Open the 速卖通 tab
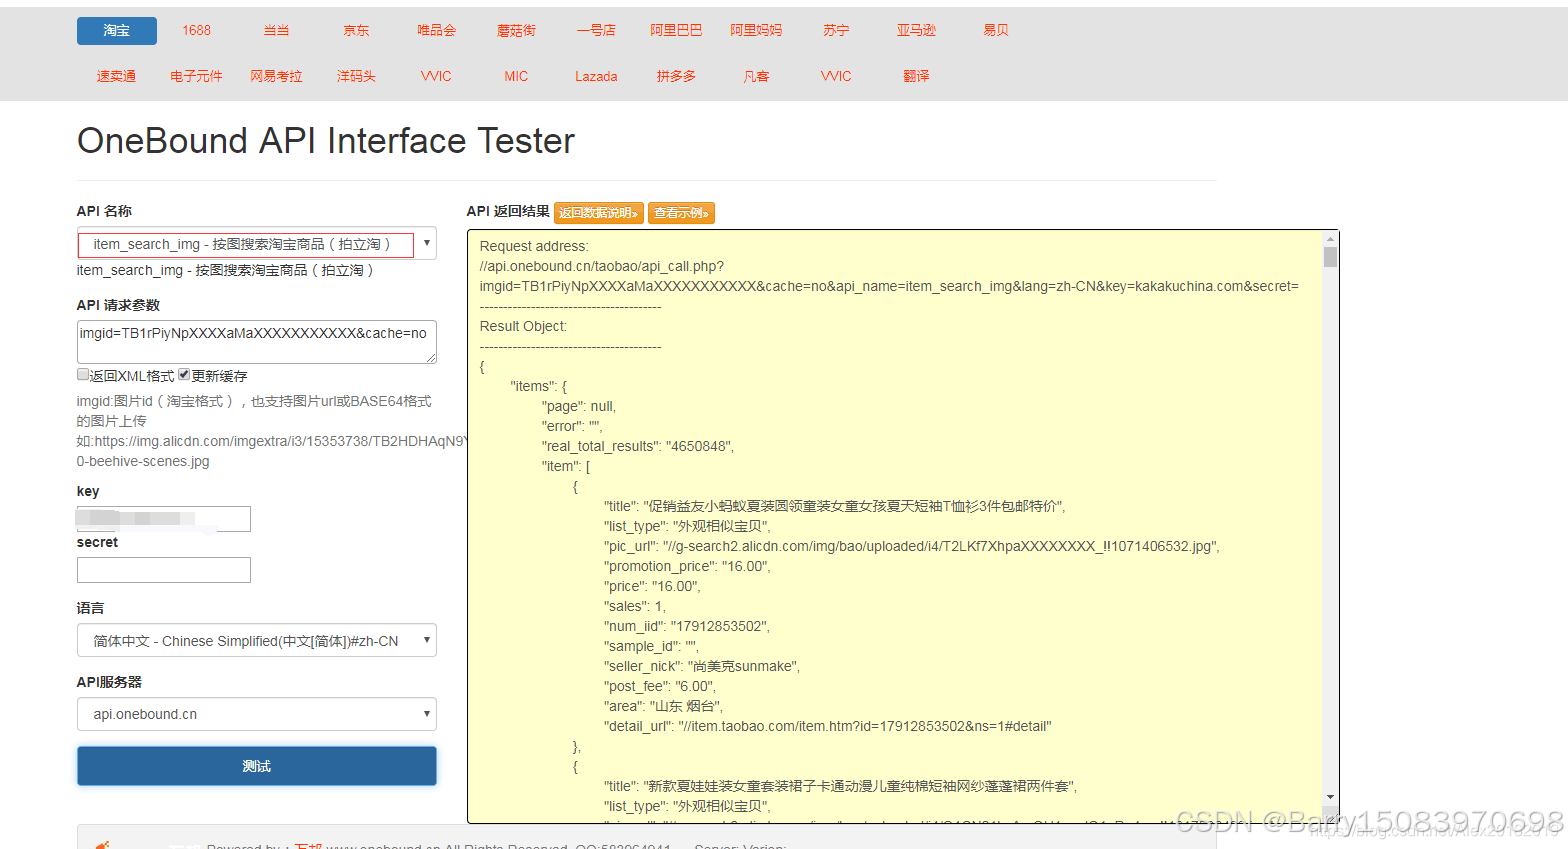 click(x=117, y=76)
